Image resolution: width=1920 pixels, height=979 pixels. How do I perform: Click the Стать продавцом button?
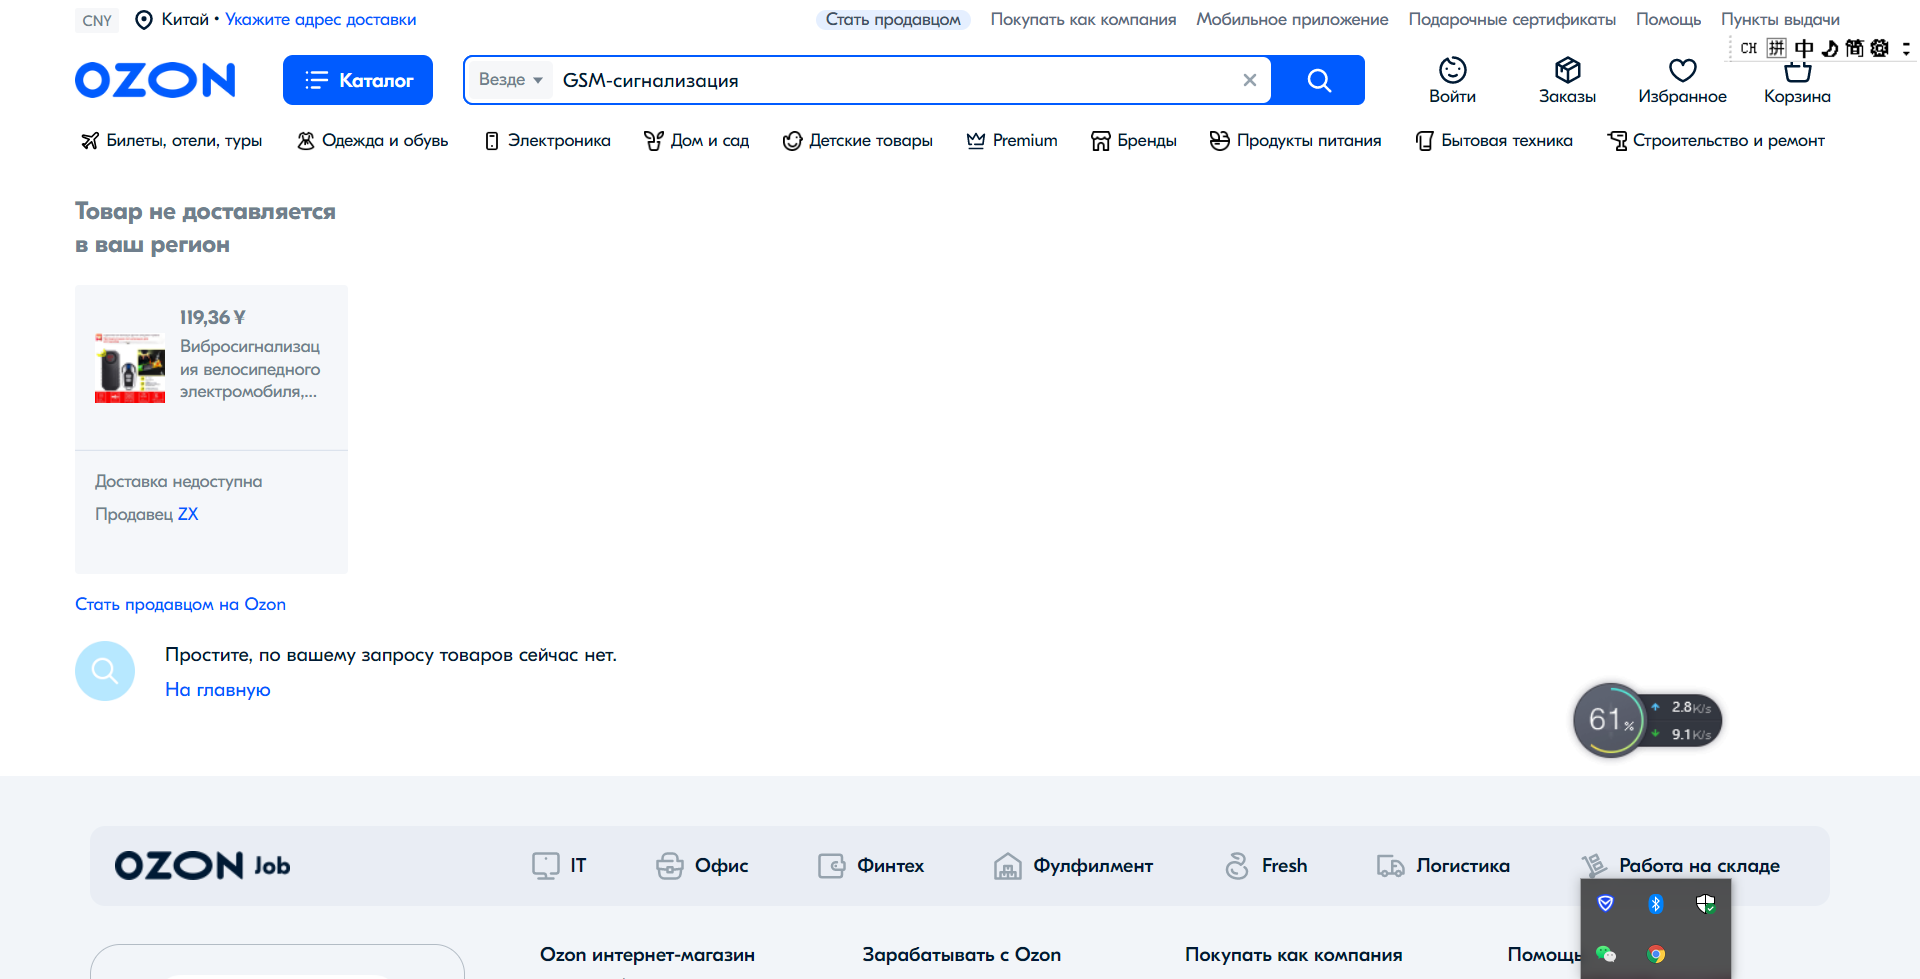[893, 20]
